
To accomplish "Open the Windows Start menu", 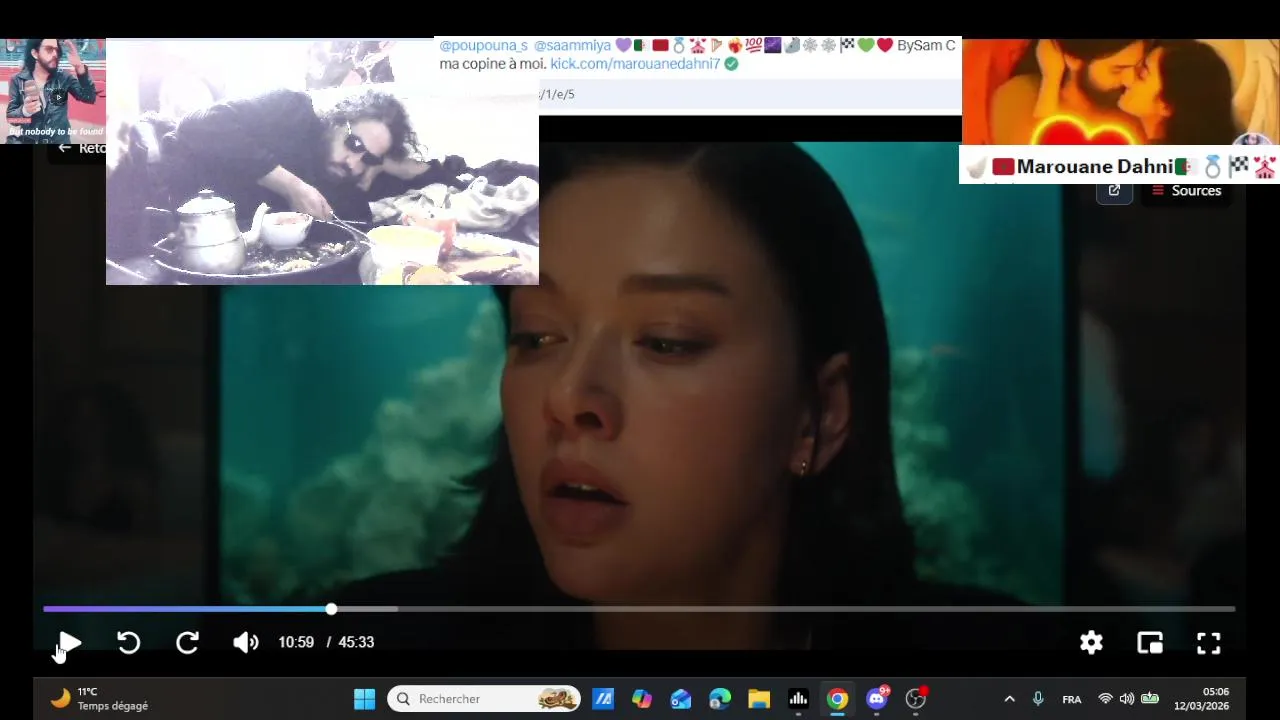I will tap(365, 699).
